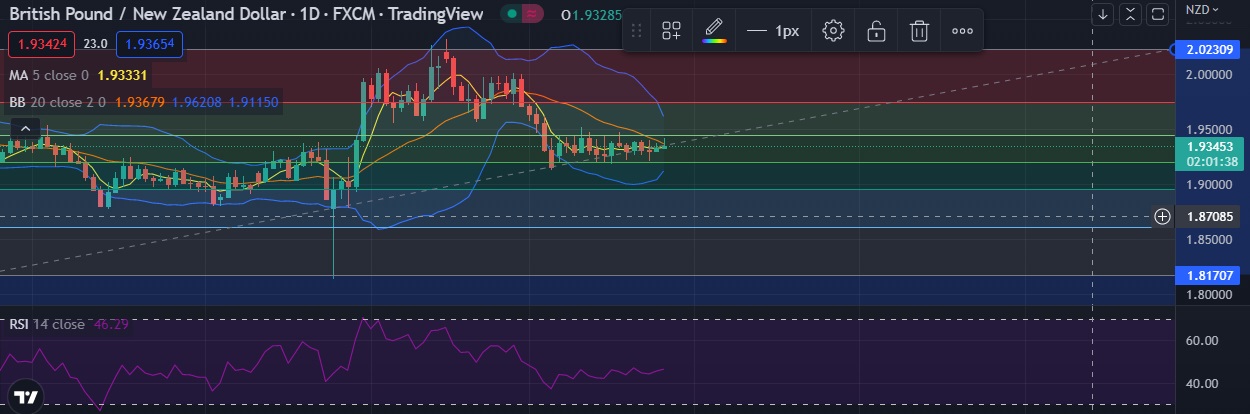Click the pink data-mode indicator

(534, 14)
